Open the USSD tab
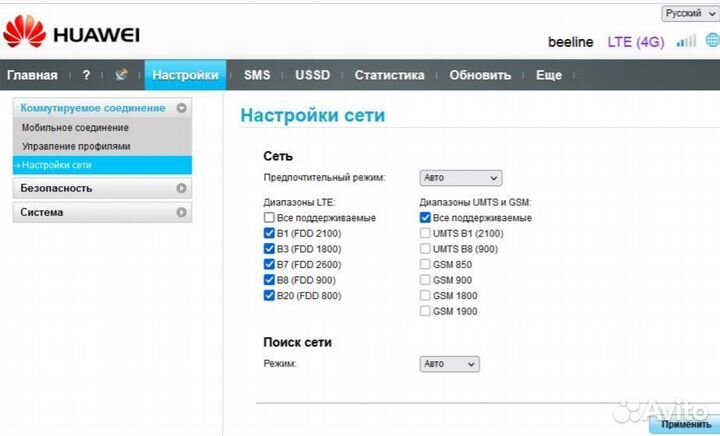 312,75
